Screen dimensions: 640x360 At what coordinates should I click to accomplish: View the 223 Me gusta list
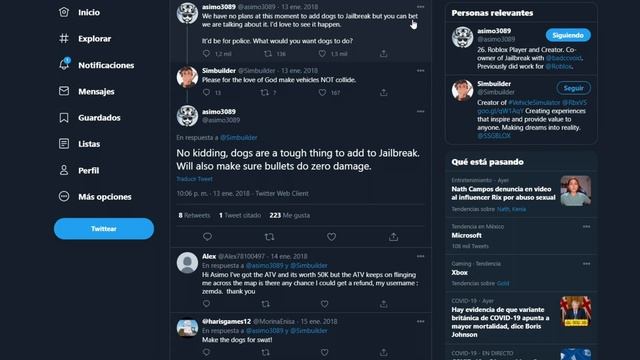coord(289,215)
